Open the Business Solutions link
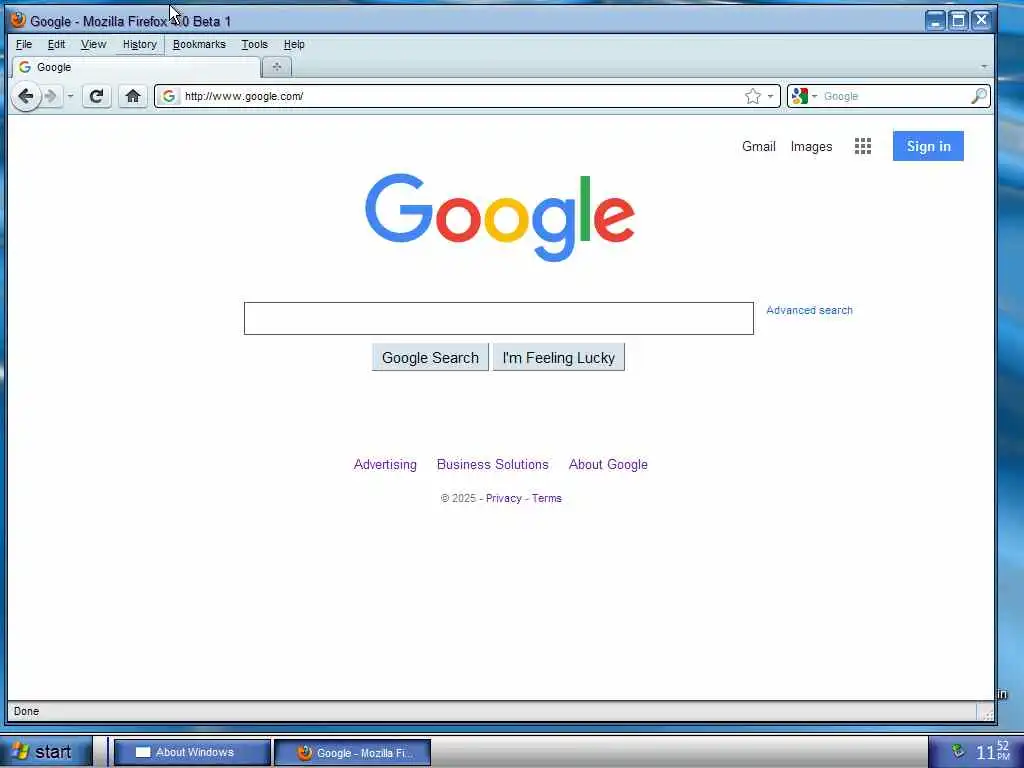 492,464
